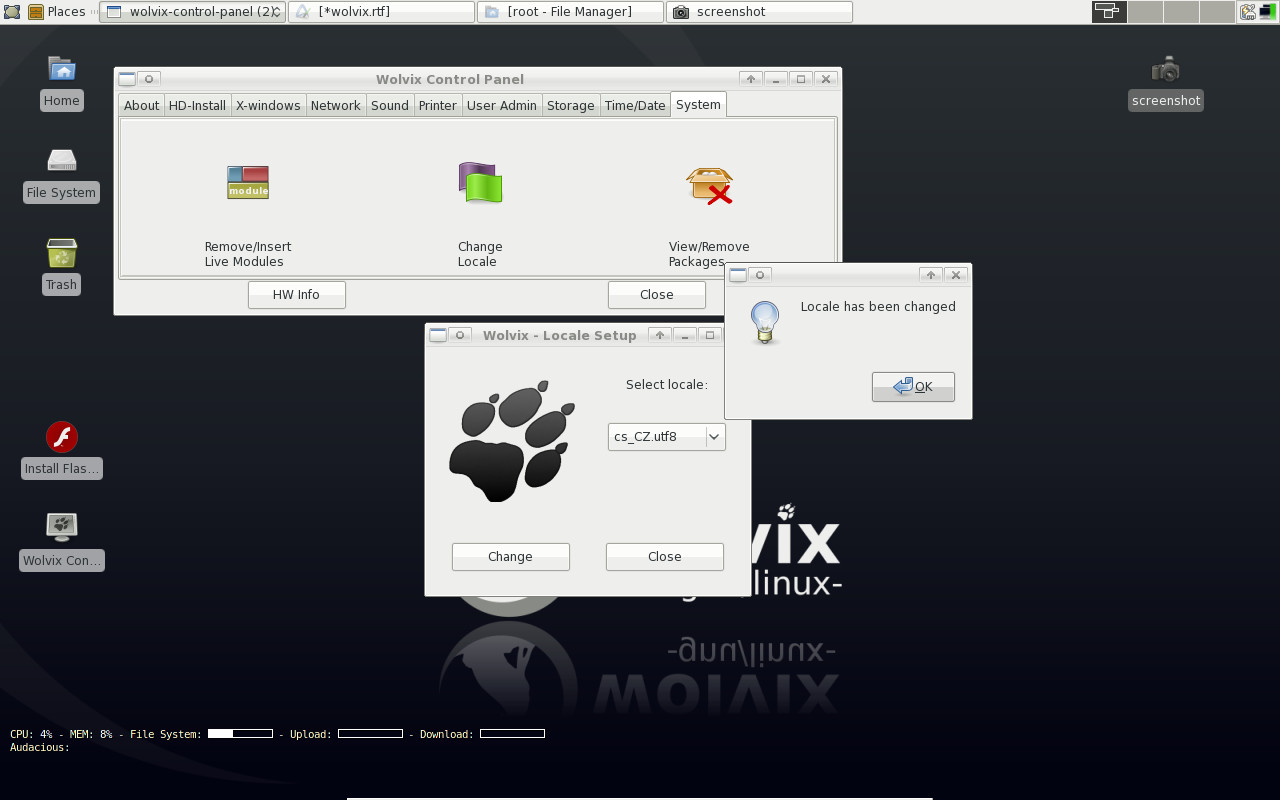Click the 'Select locale:' label
The height and width of the screenshot is (800, 1280).
(667, 384)
